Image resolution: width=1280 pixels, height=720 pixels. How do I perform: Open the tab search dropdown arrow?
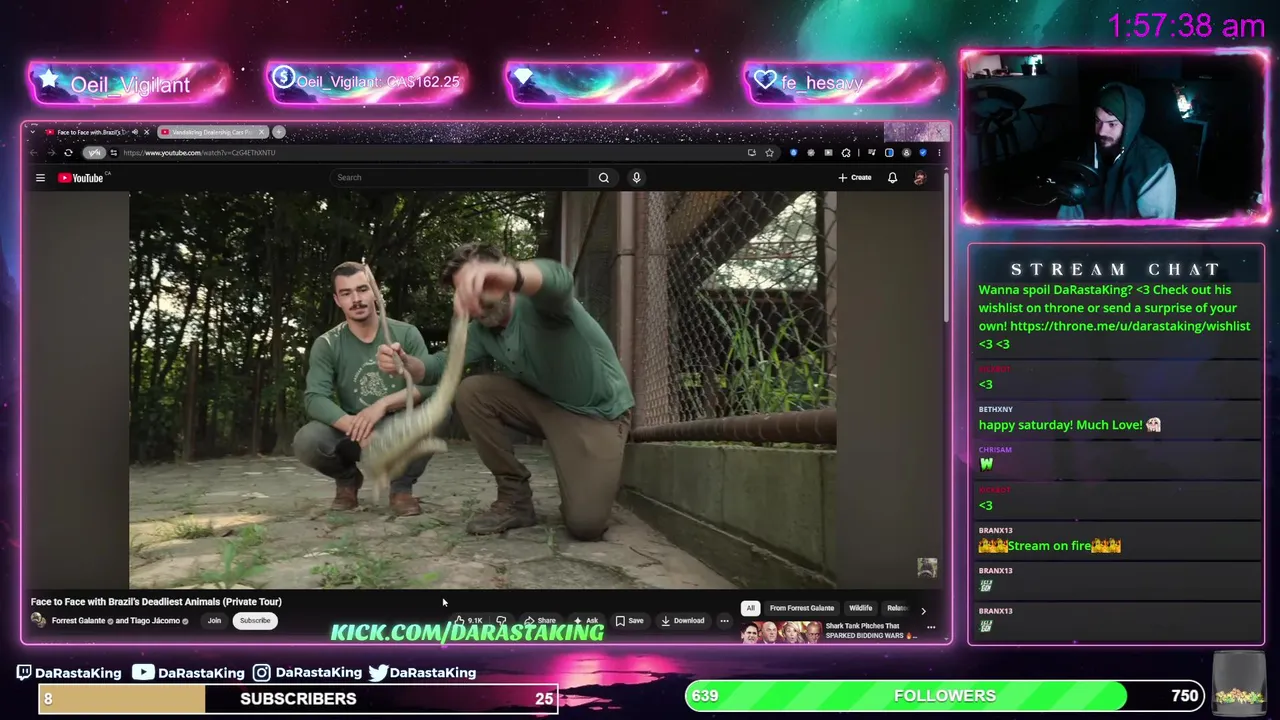33,132
